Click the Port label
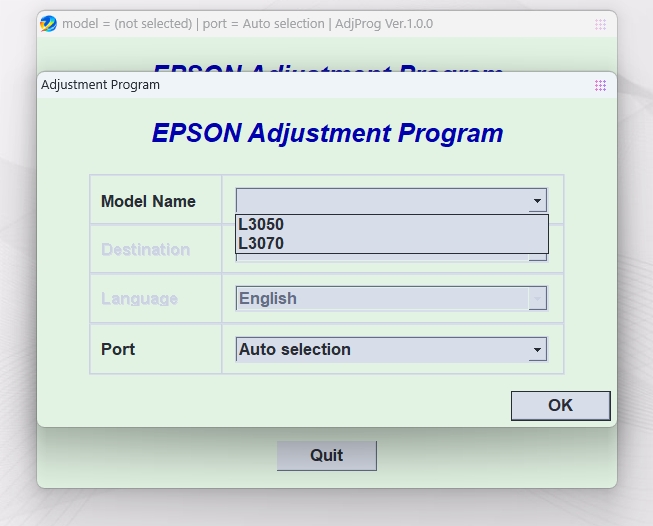The image size is (653, 526). coord(118,349)
